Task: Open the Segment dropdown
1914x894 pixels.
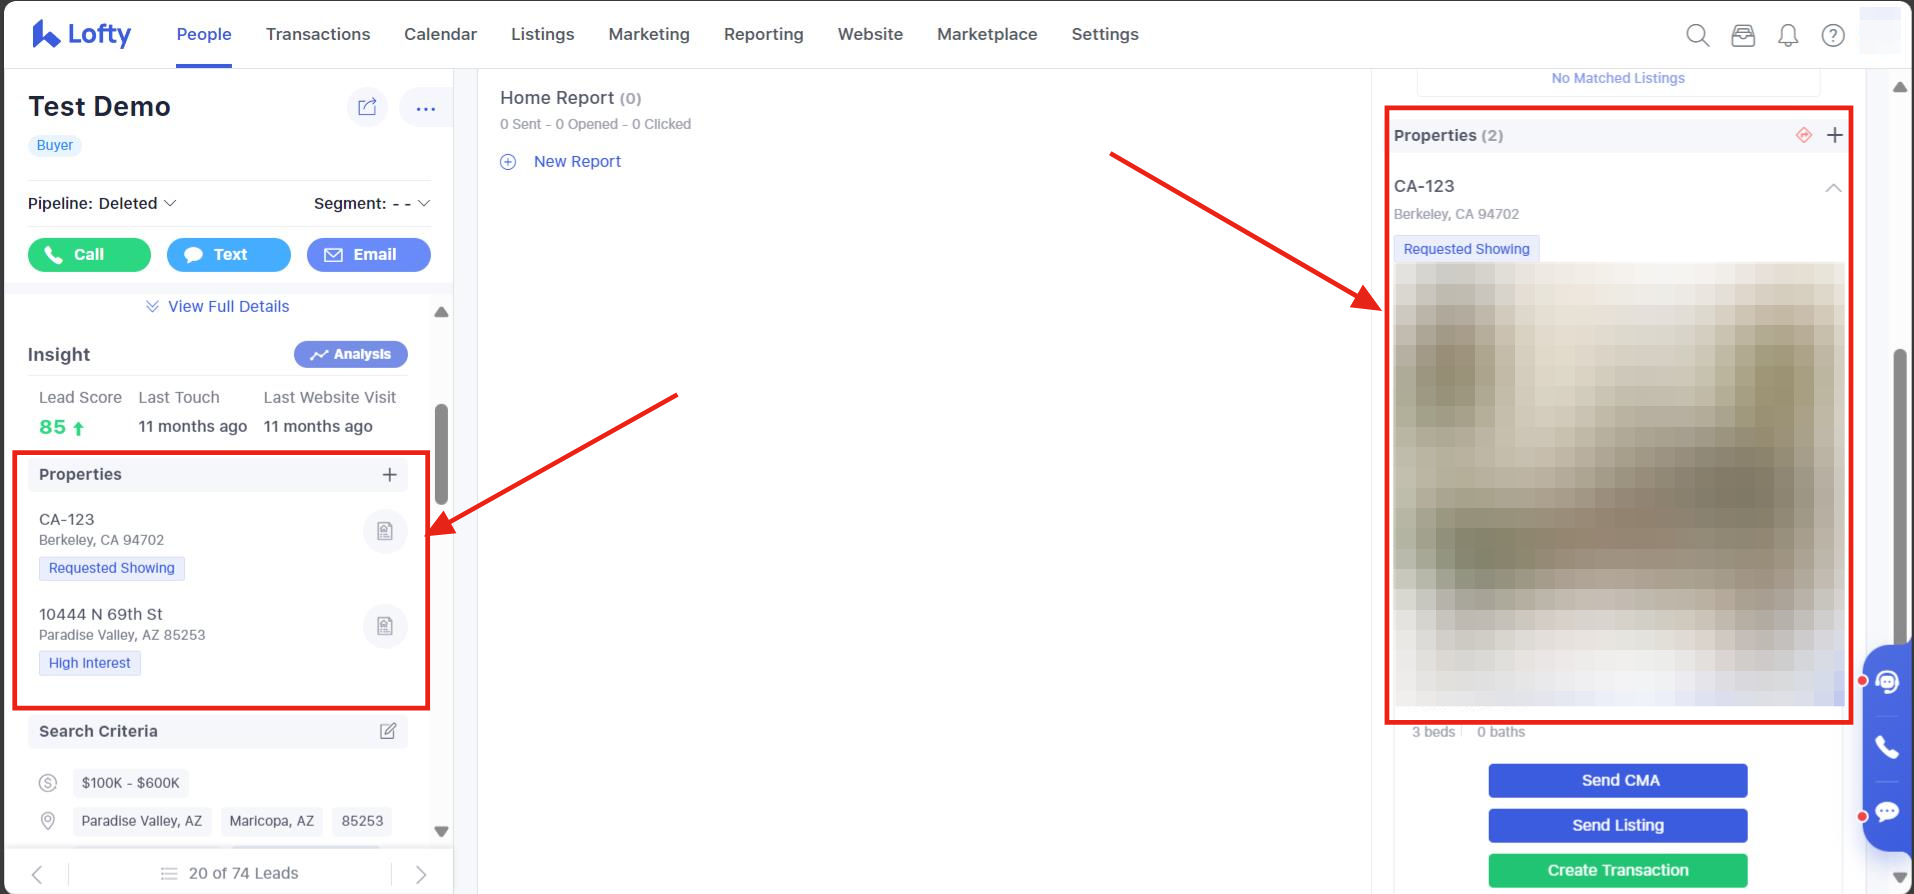Action: click(371, 203)
